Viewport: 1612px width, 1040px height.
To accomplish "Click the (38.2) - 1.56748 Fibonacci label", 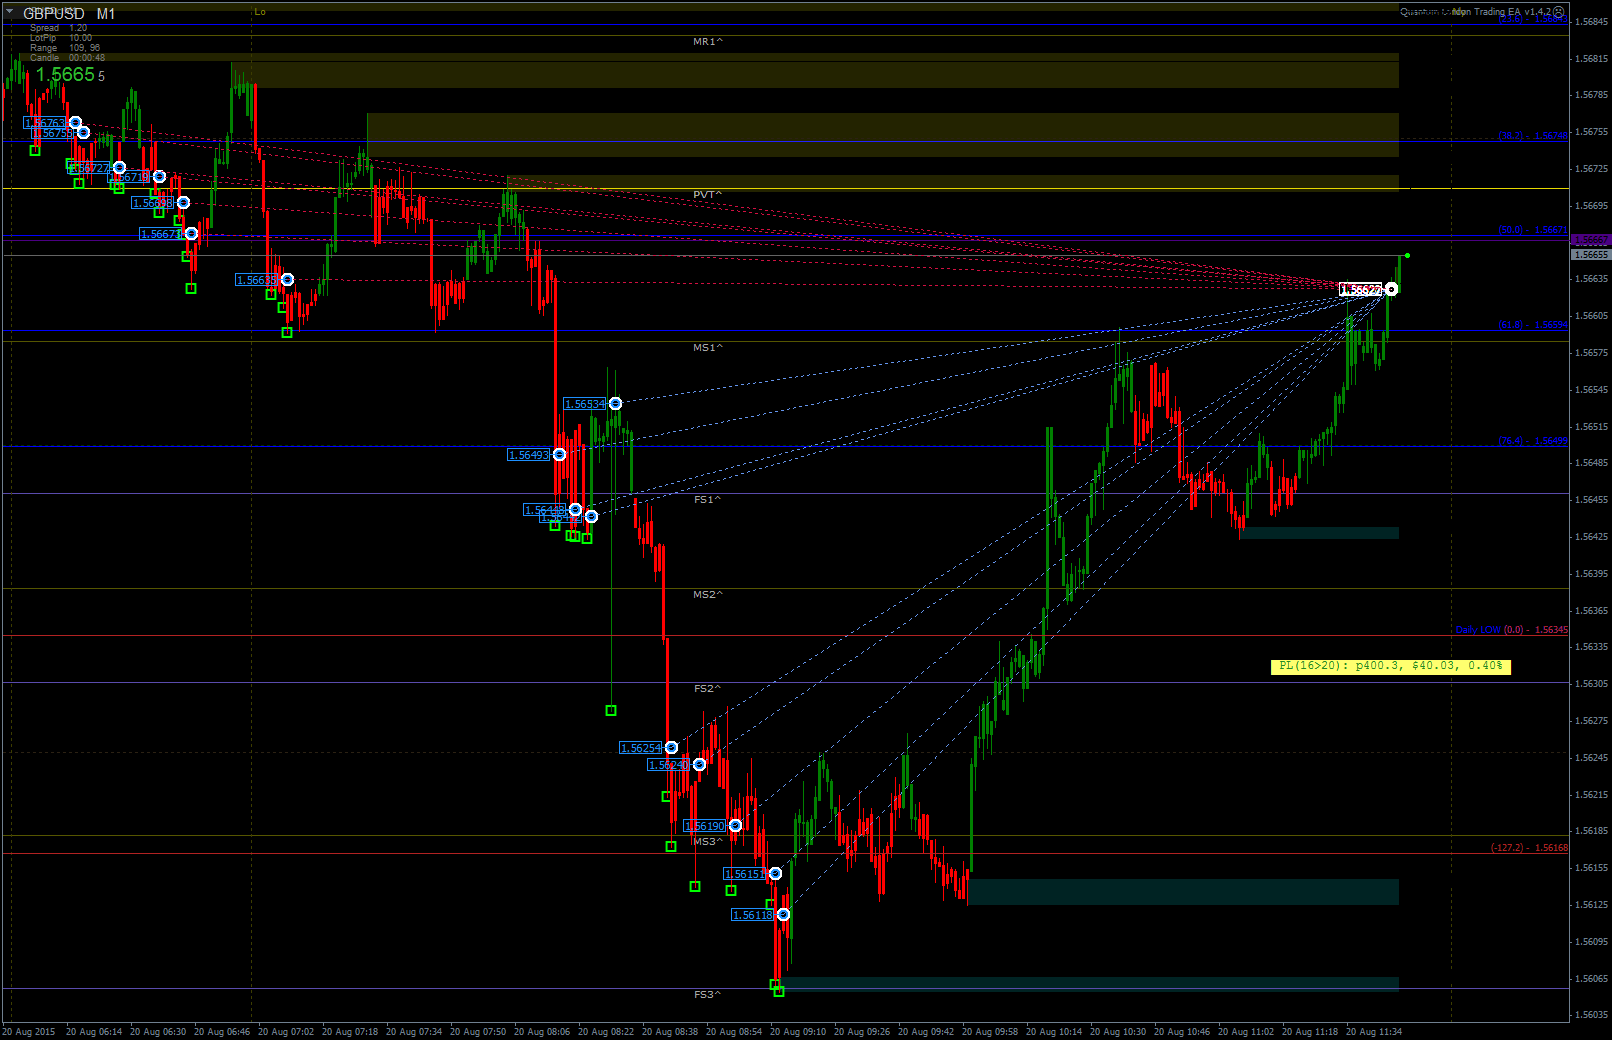I will tap(1533, 136).
